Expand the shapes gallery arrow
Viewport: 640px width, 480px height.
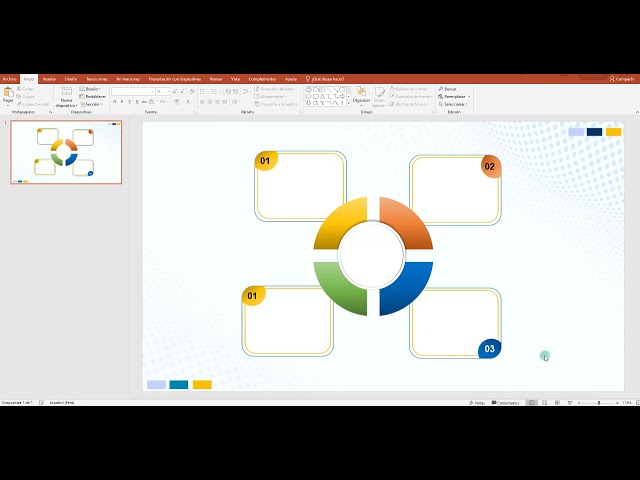[x=349, y=104]
